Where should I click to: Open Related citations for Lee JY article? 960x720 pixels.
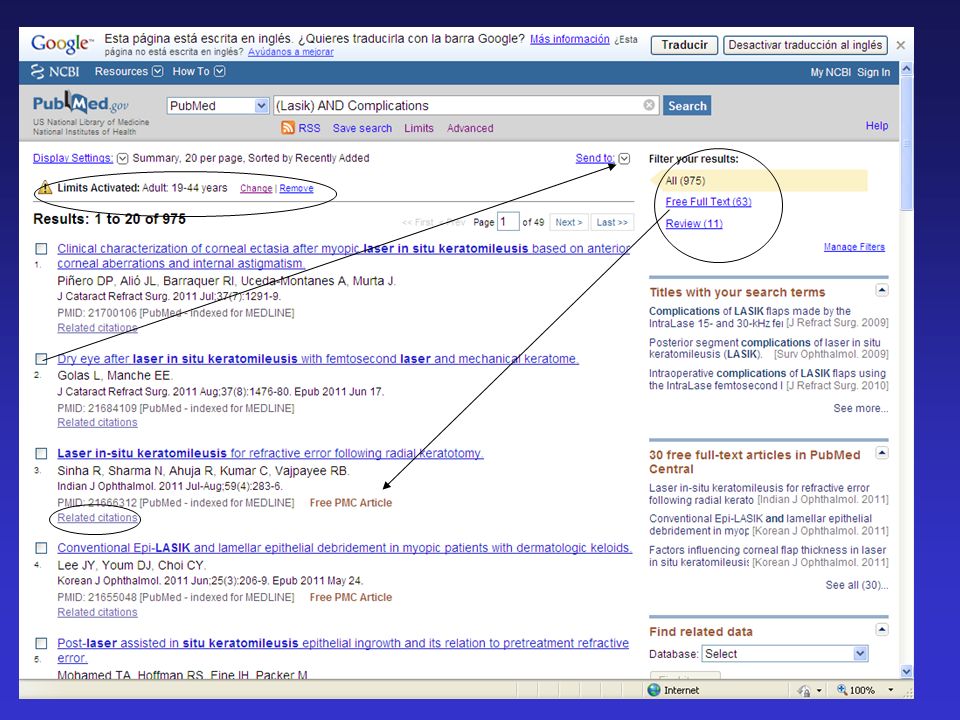[97, 612]
